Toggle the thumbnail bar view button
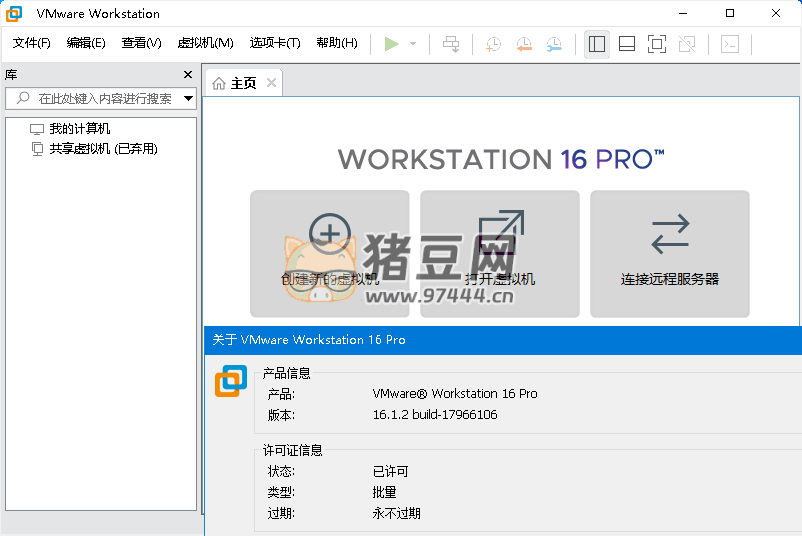This screenshot has height=536, width=802. [x=627, y=43]
